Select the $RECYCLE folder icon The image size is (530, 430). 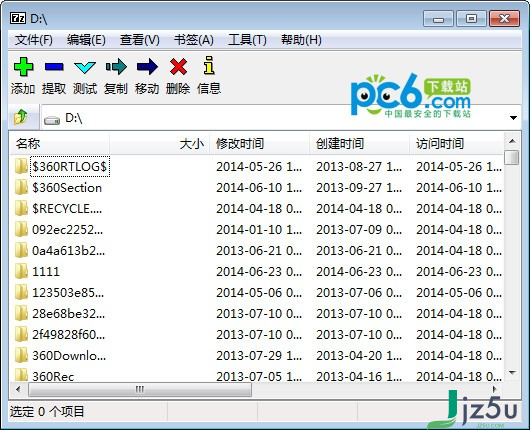pos(21,208)
